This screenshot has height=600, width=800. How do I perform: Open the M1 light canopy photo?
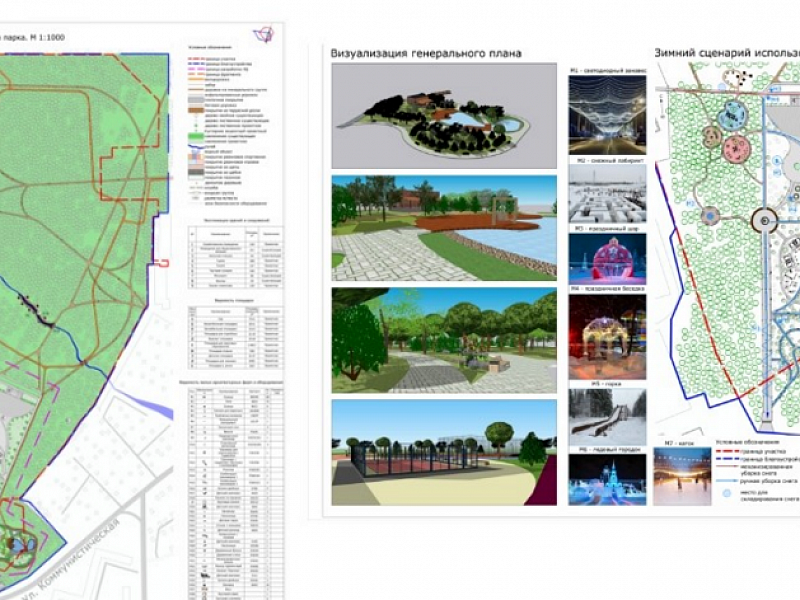607,116
